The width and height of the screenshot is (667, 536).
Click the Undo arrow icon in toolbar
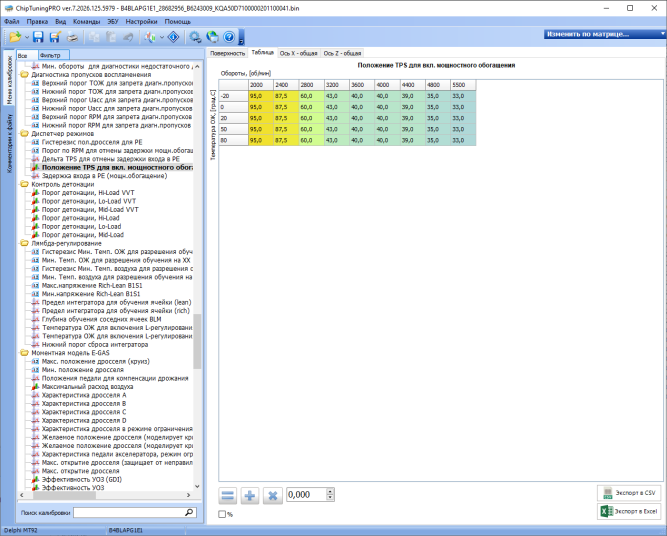point(128,37)
